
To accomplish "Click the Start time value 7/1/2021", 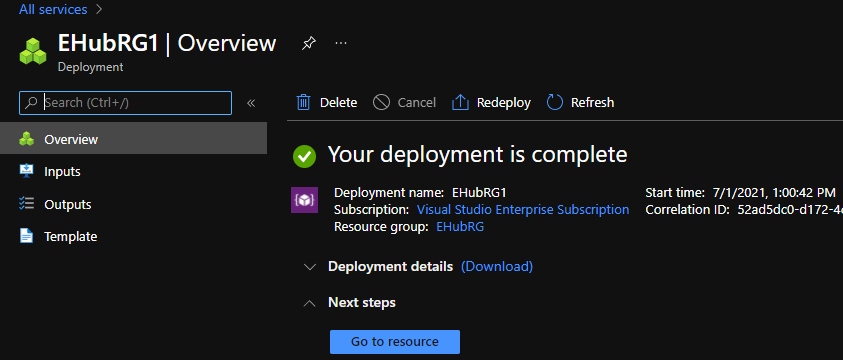I will point(773,192).
